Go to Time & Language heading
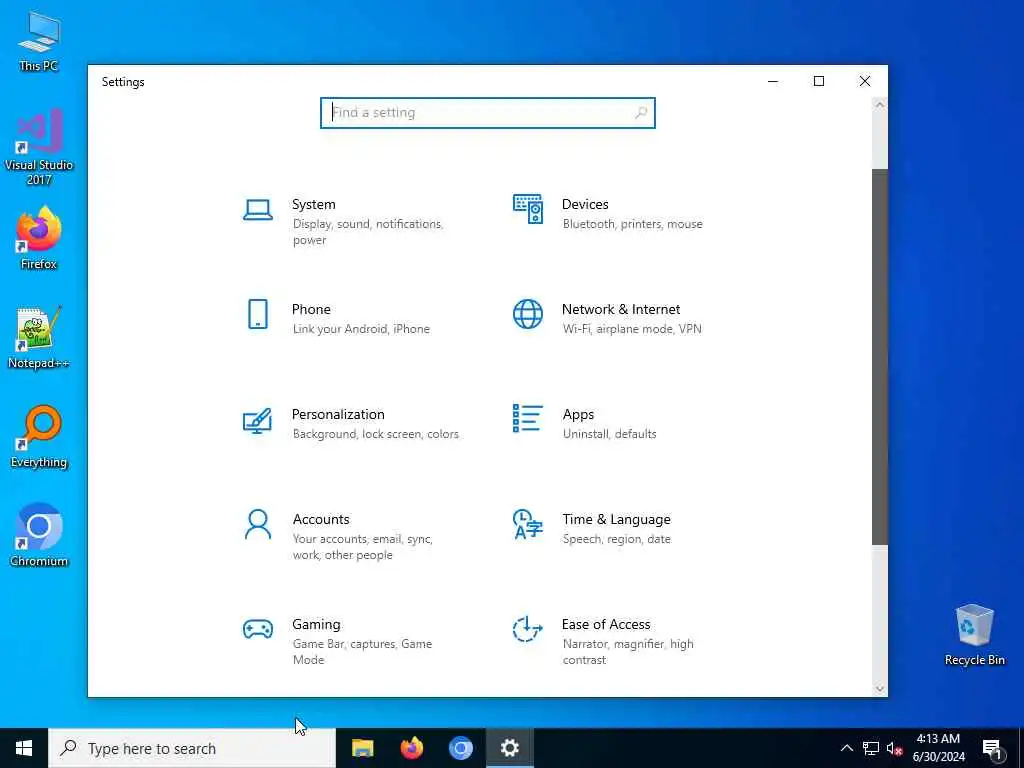Viewport: 1024px width, 768px height. click(x=616, y=520)
